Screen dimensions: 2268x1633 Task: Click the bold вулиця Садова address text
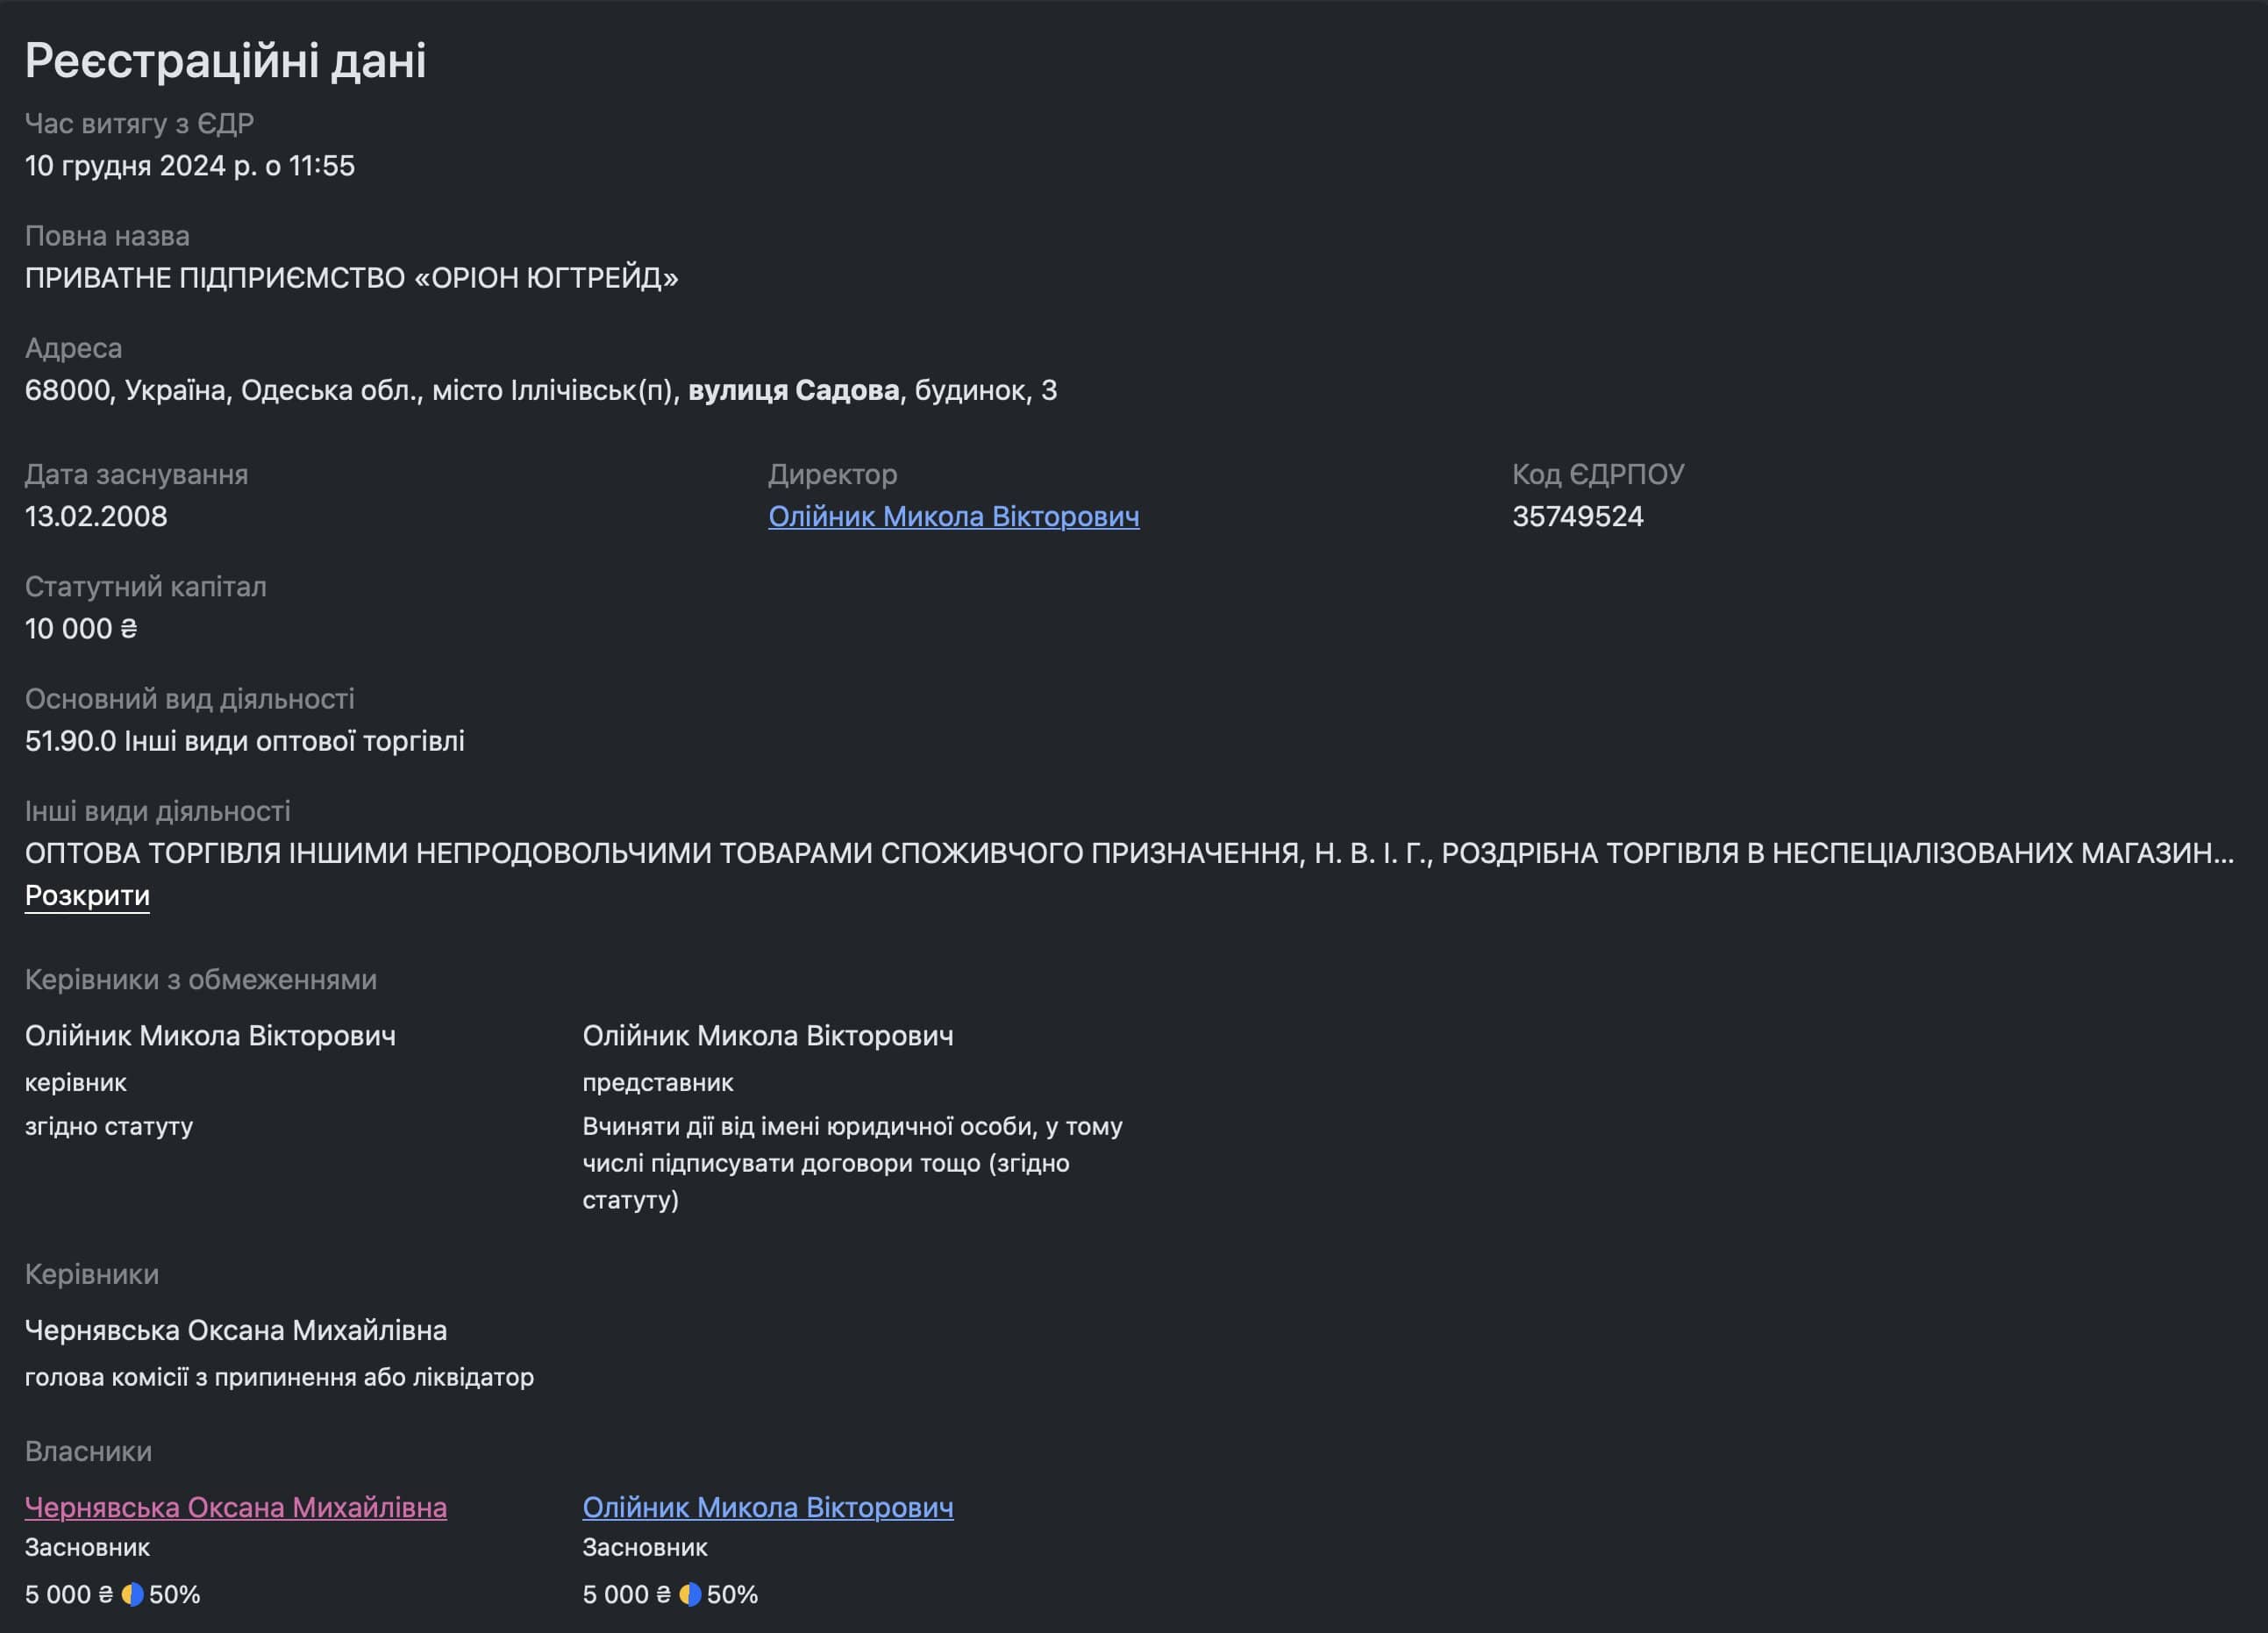coord(794,390)
